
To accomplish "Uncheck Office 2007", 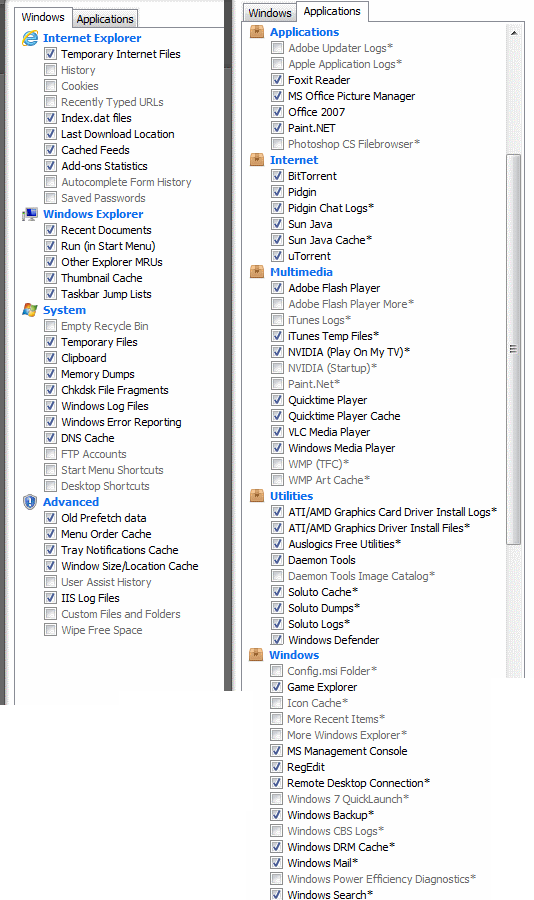I will tap(277, 112).
